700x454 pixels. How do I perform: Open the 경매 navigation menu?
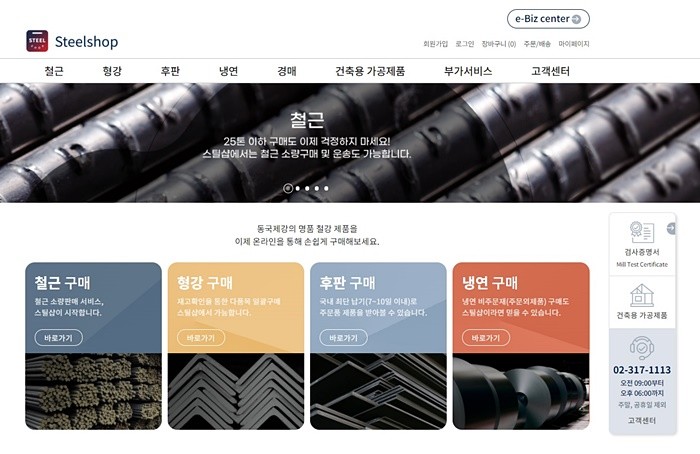[286, 71]
